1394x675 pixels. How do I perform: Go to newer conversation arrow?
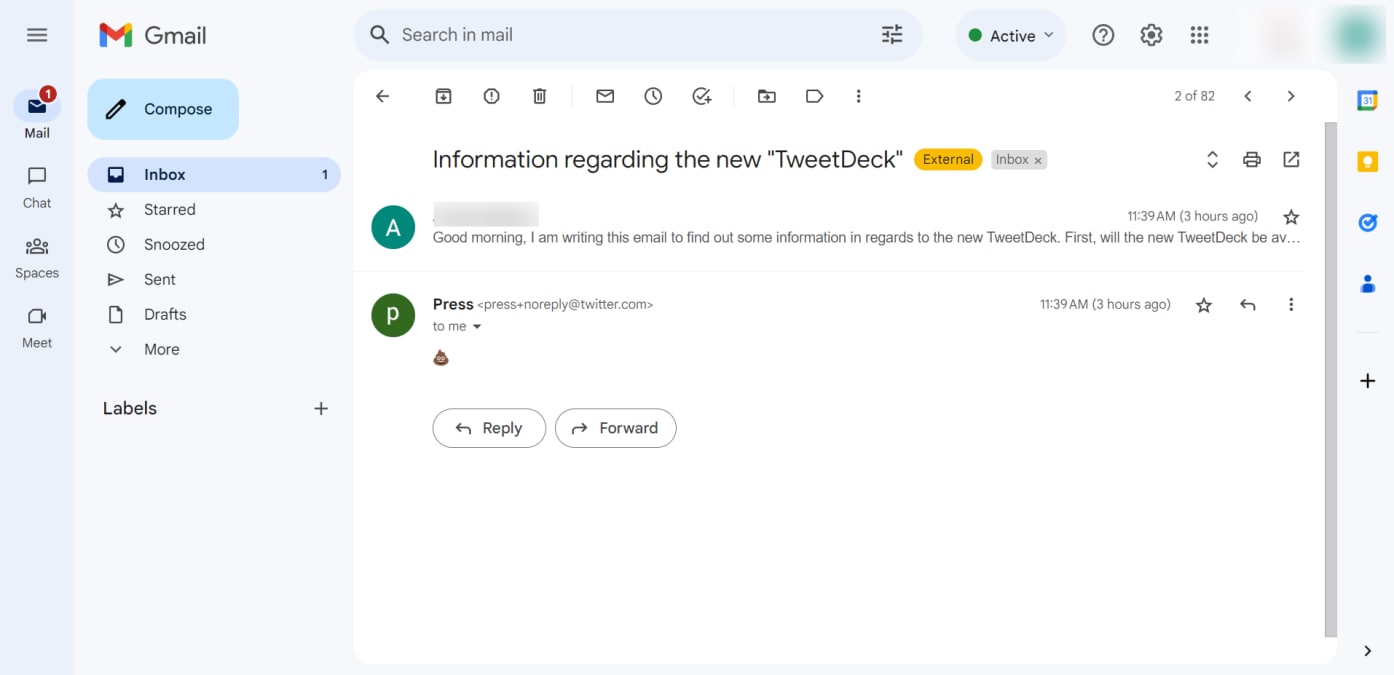tap(1248, 96)
